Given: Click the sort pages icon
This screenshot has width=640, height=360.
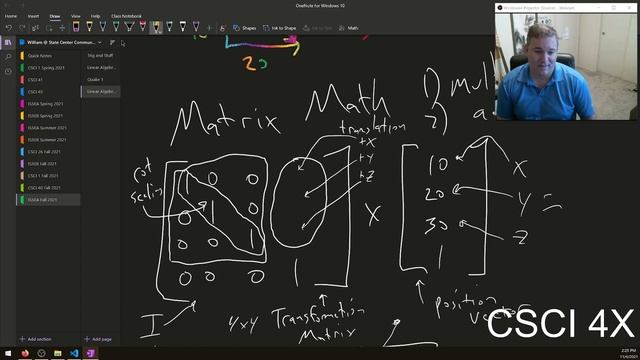Looking at the screenshot, I should click(x=112, y=42).
